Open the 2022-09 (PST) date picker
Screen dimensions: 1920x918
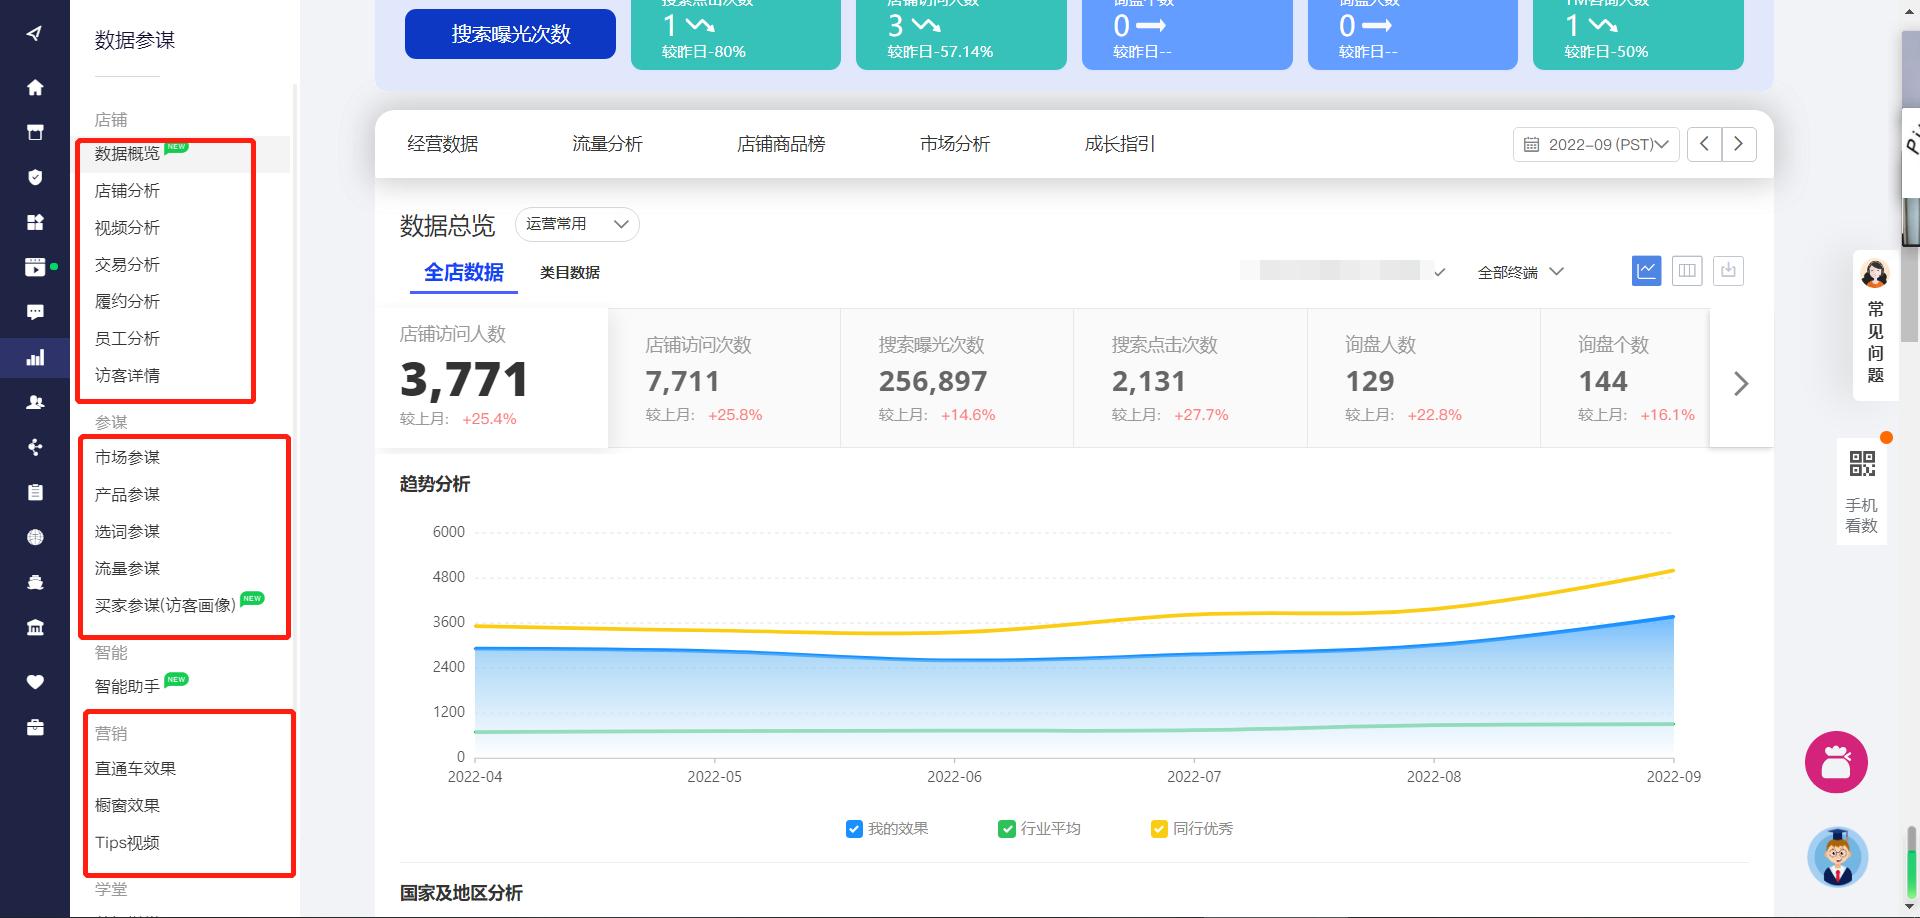pyautogui.click(x=1596, y=144)
